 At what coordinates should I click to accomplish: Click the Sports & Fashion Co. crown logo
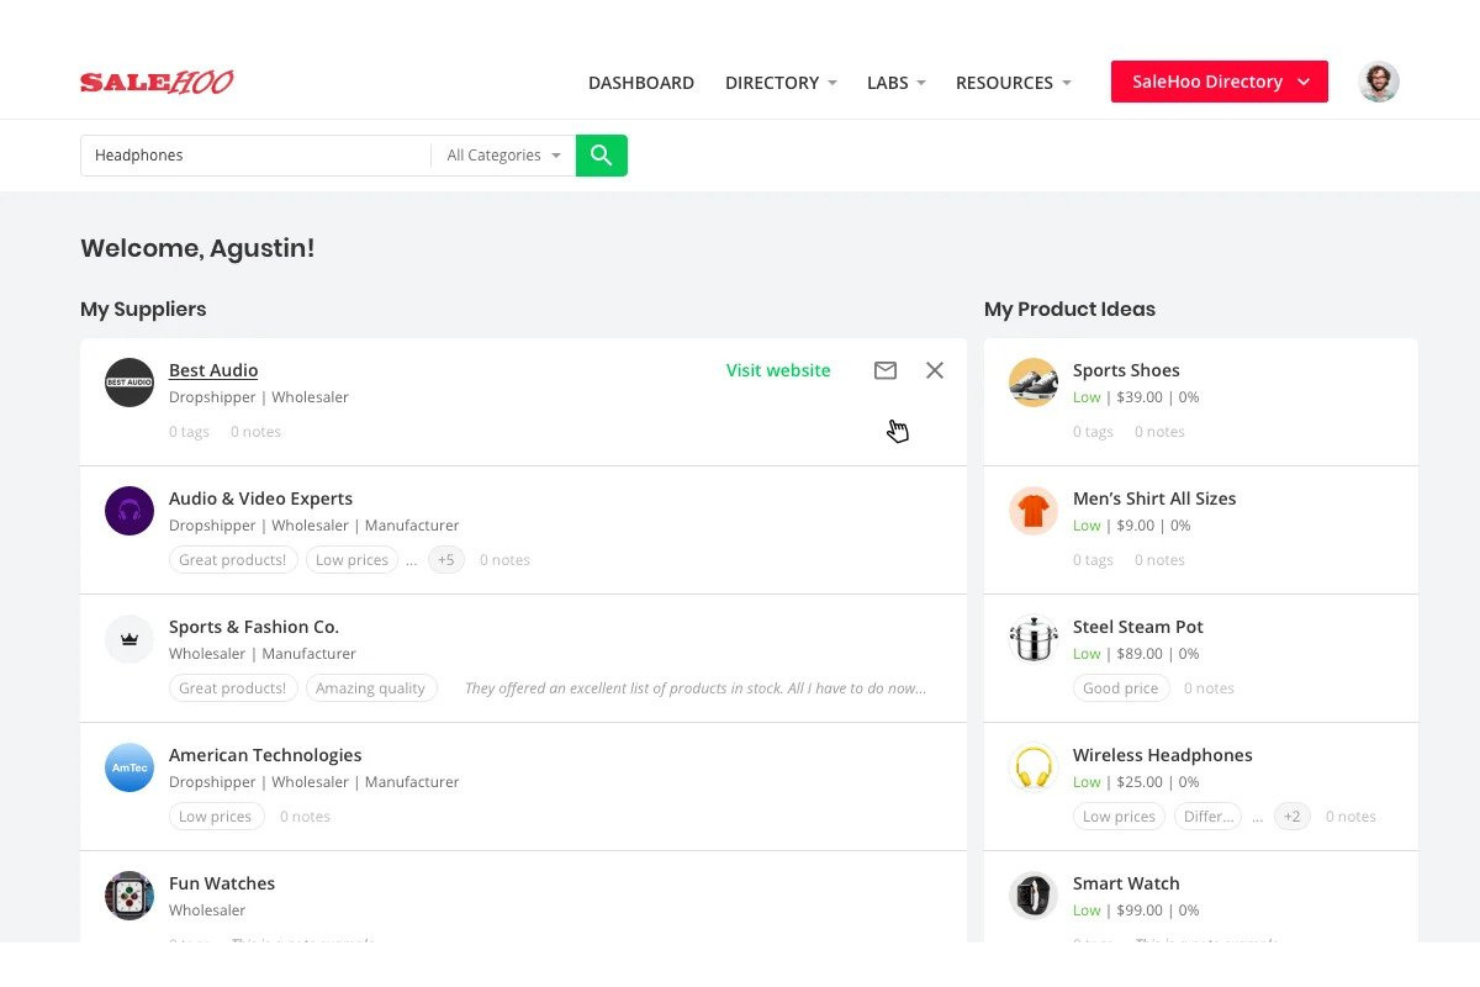(x=130, y=639)
